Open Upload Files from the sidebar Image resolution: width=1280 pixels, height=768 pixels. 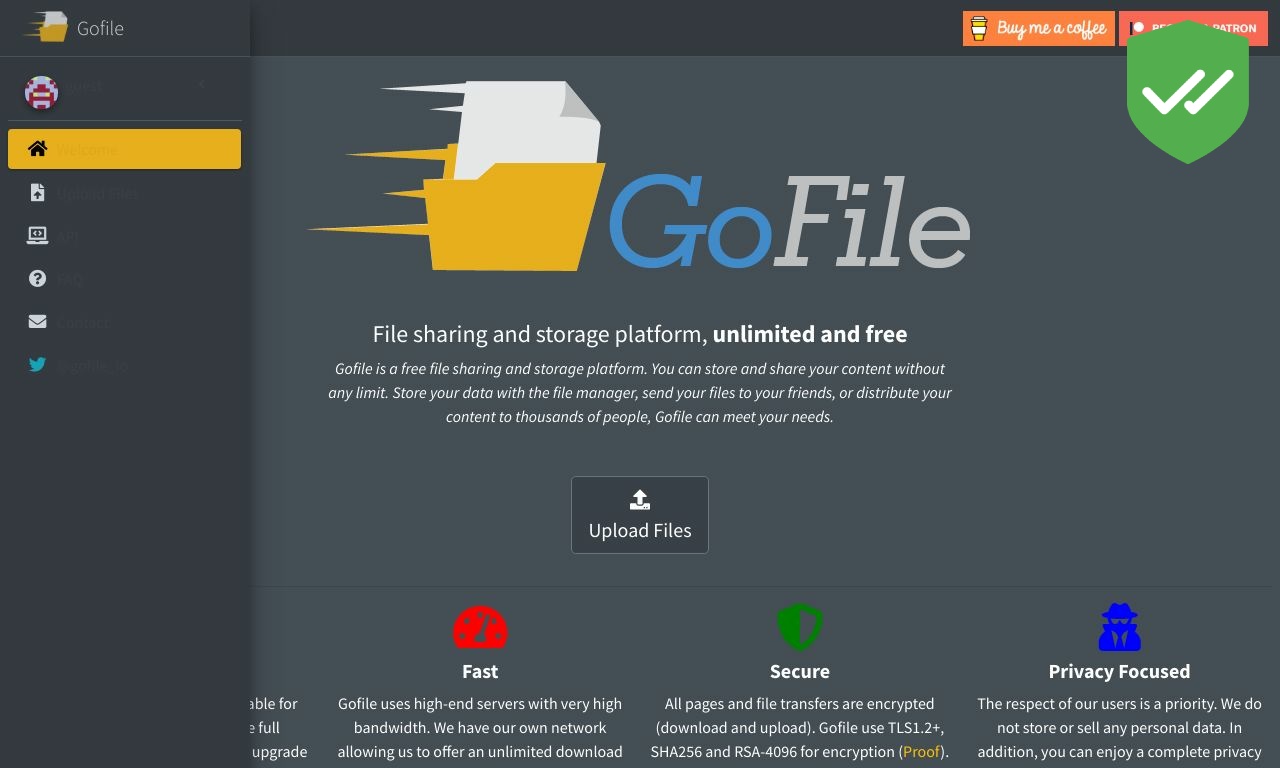click(124, 193)
